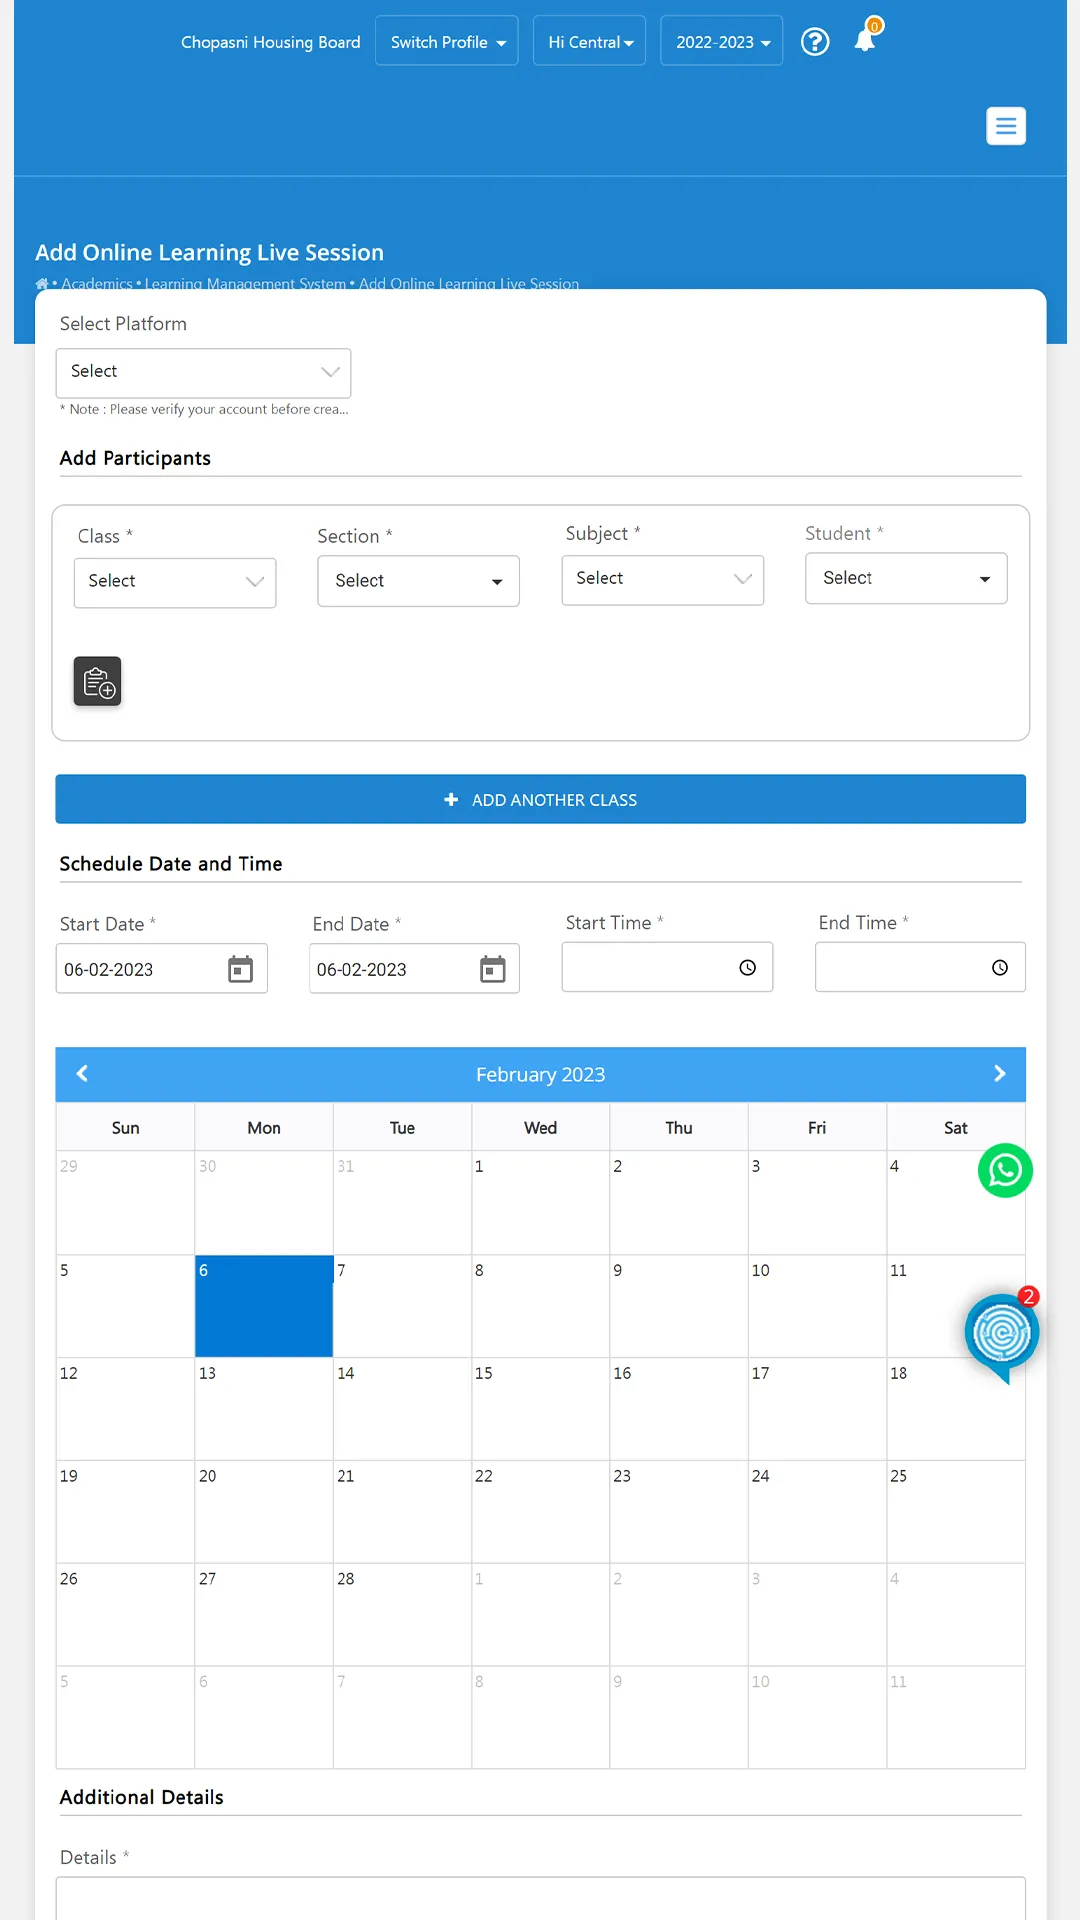Select February 18 in calendar

(956, 1409)
